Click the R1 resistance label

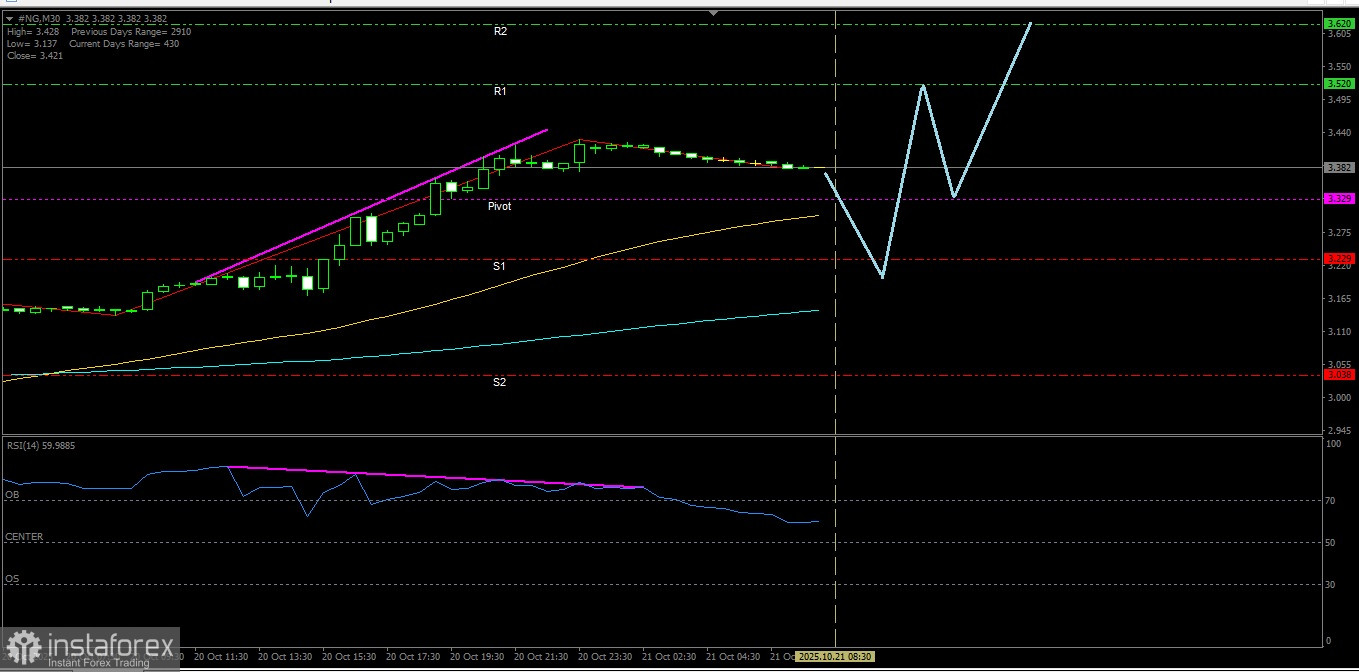[500, 92]
